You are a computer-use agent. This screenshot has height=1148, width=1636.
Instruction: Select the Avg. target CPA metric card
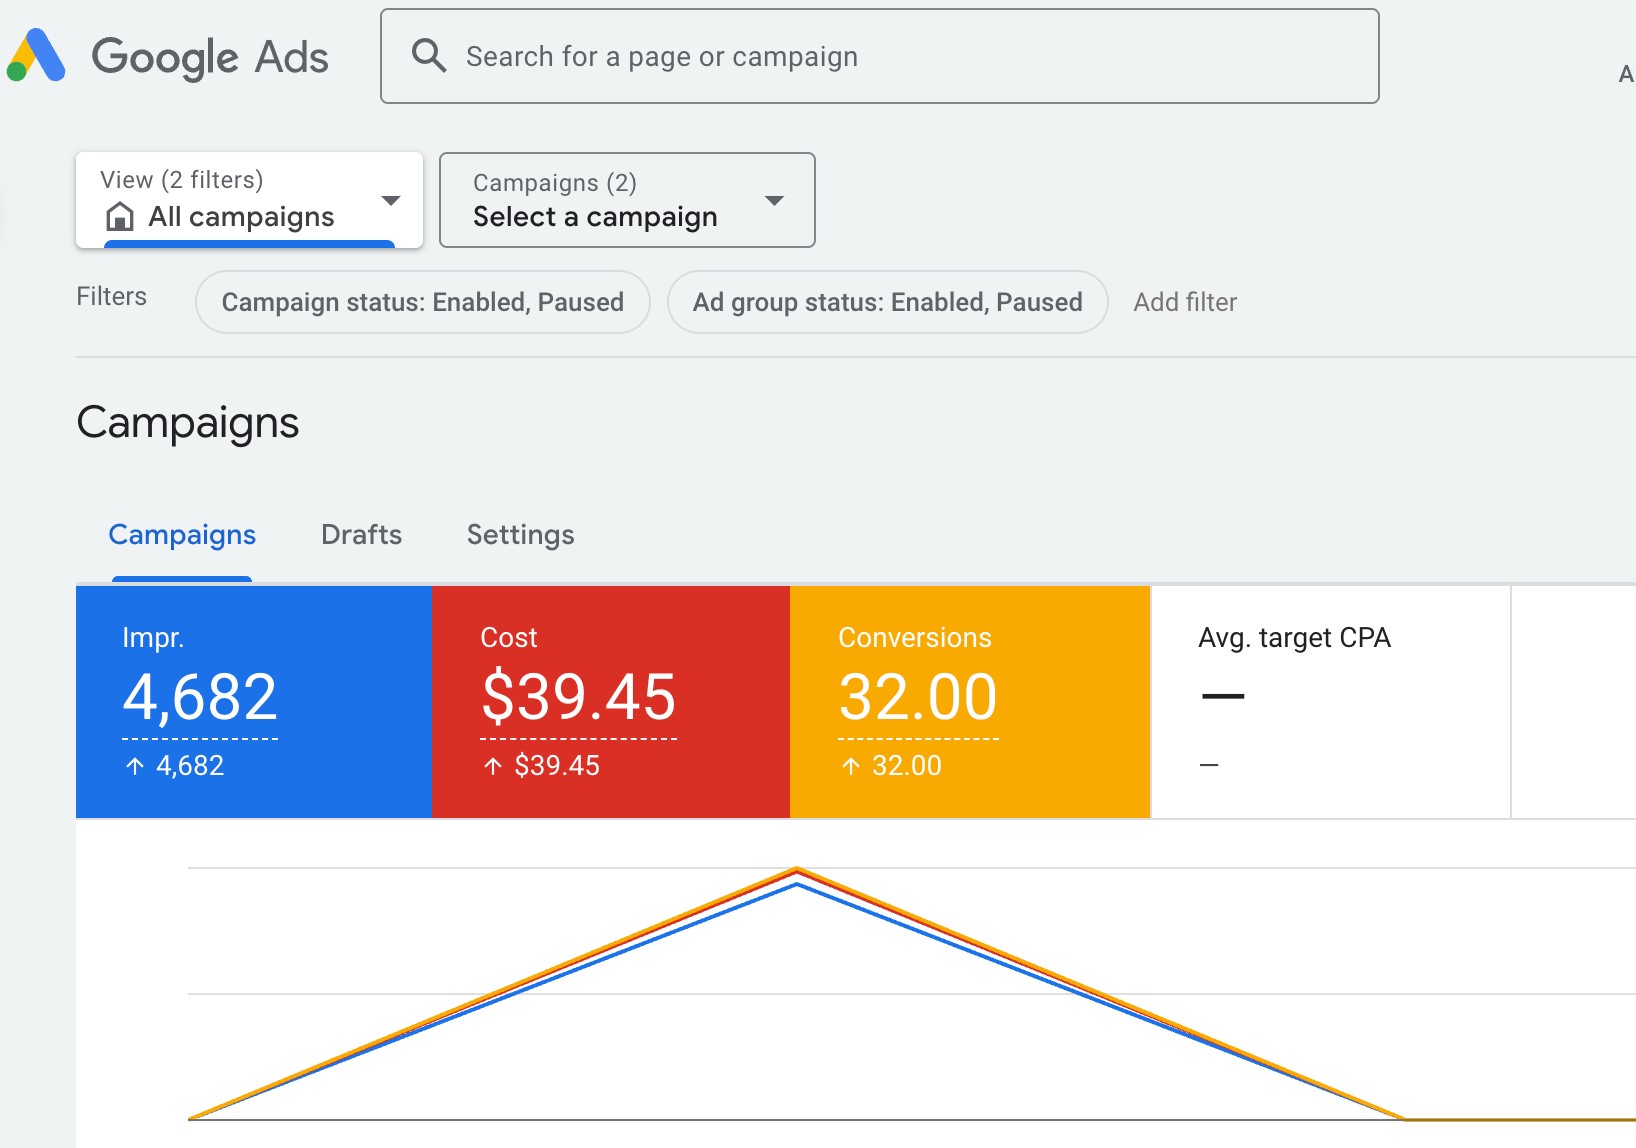1330,702
